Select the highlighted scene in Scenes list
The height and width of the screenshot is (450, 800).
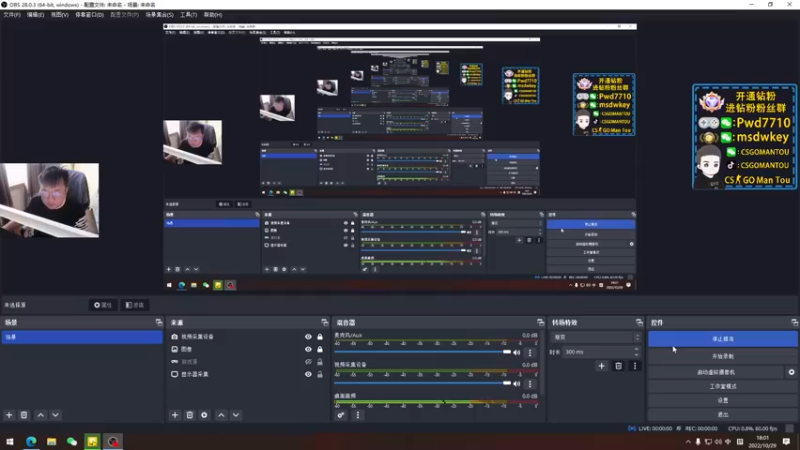[x=82, y=337]
